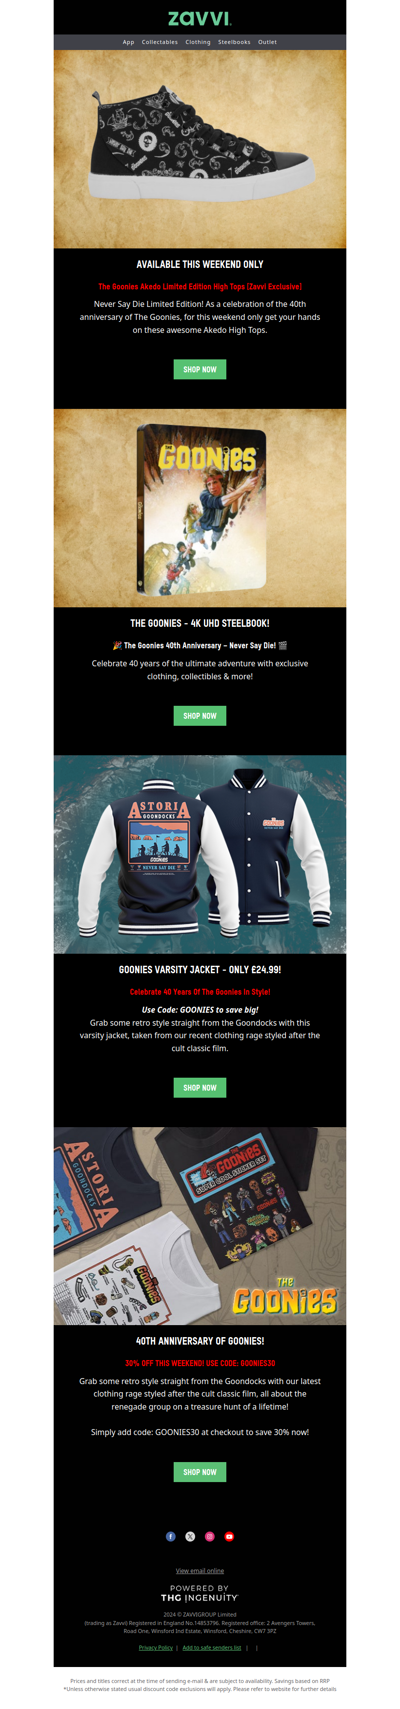Open the Privacy Policy link
Image resolution: width=400 pixels, height=1709 pixels.
[156, 1647]
